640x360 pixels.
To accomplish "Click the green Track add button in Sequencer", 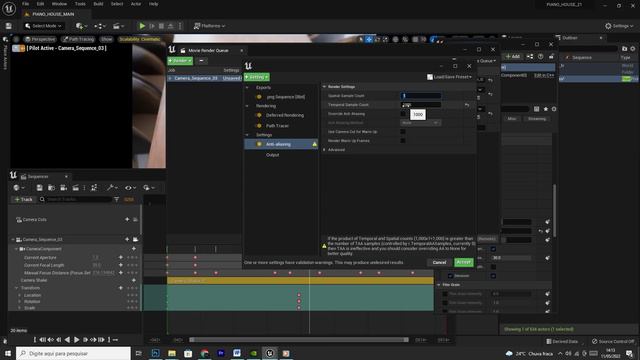I will (23, 199).
